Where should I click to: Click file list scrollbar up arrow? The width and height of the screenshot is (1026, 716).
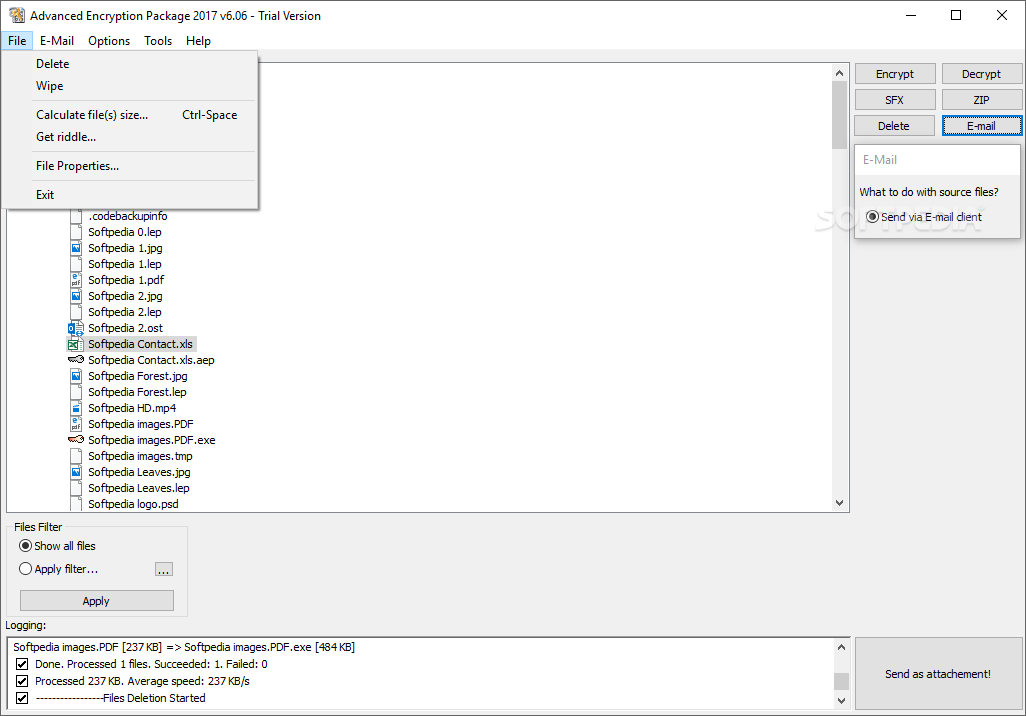[840, 73]
